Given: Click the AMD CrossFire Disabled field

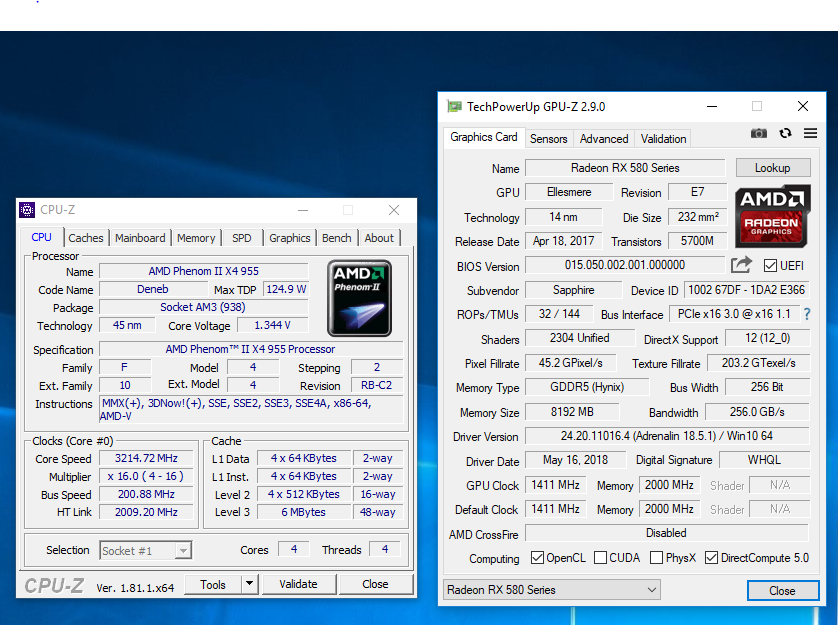Looking at the screenshot, I should 666,533.
